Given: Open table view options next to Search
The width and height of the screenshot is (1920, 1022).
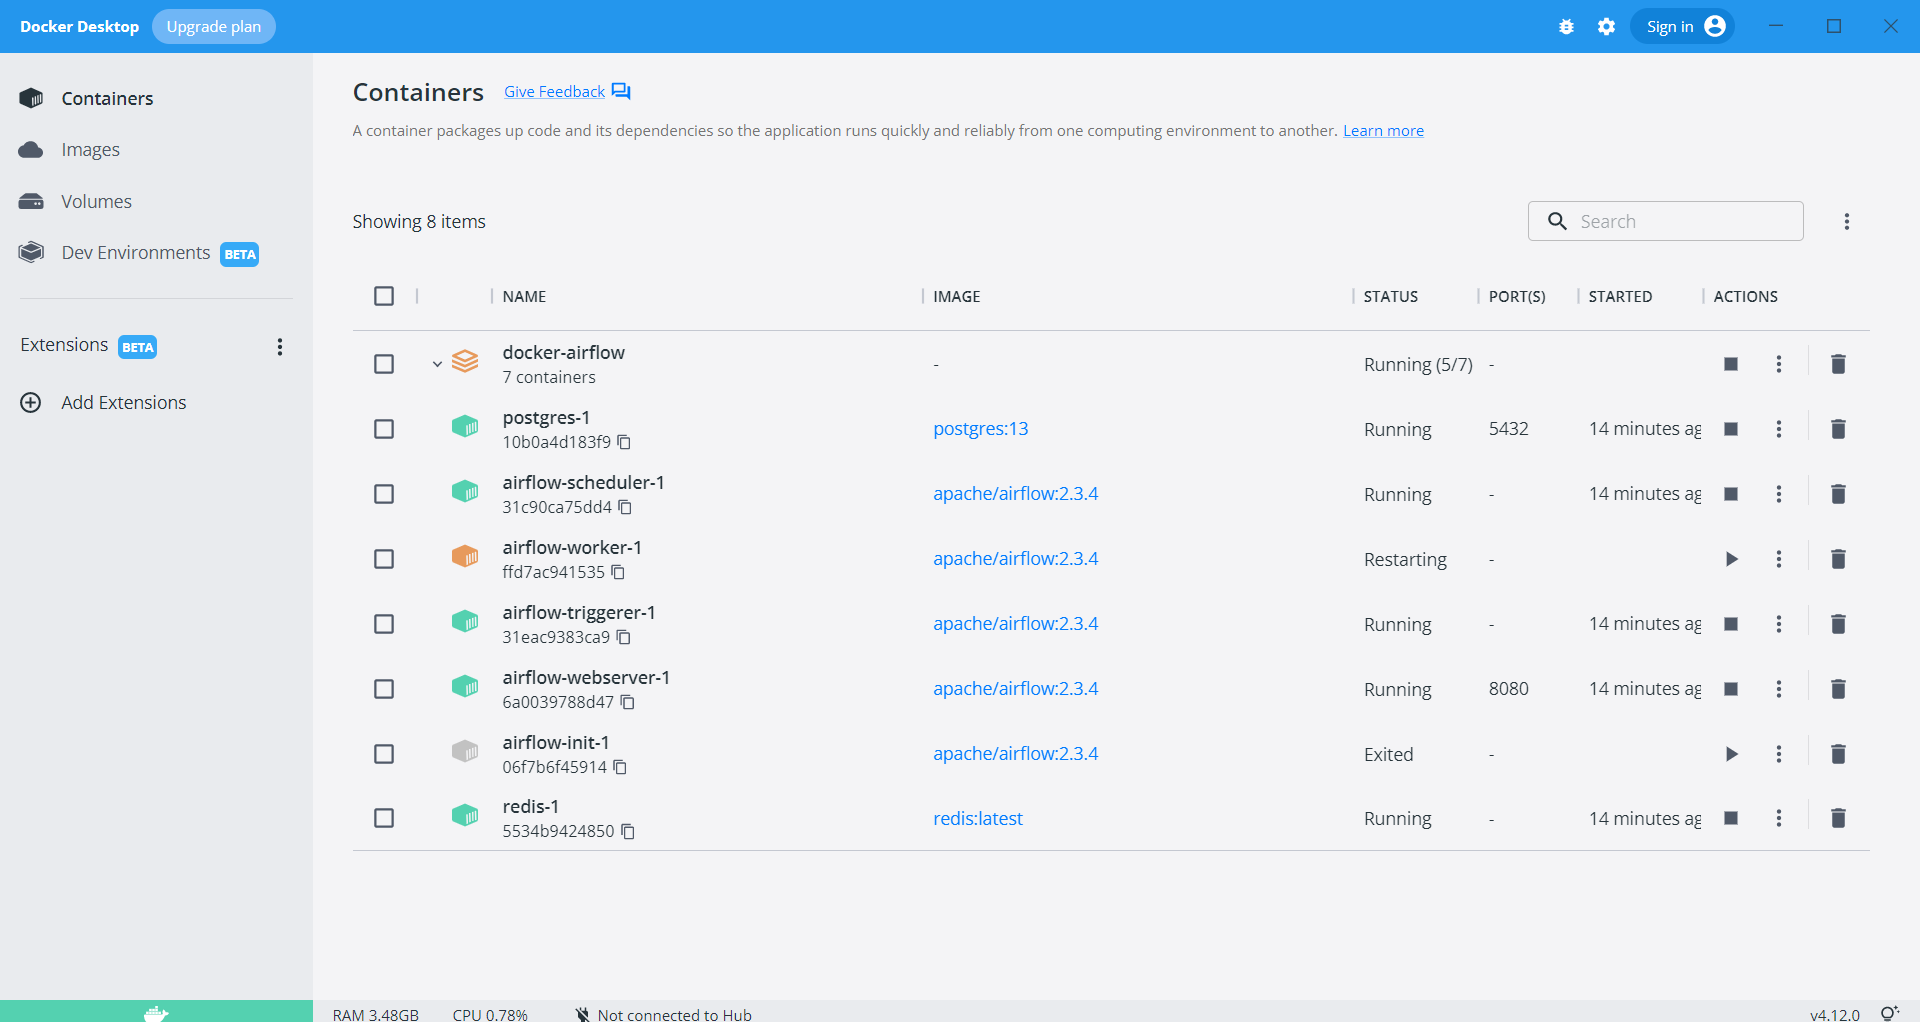Looking at the screenshot, I should (x=1847, y=222).
